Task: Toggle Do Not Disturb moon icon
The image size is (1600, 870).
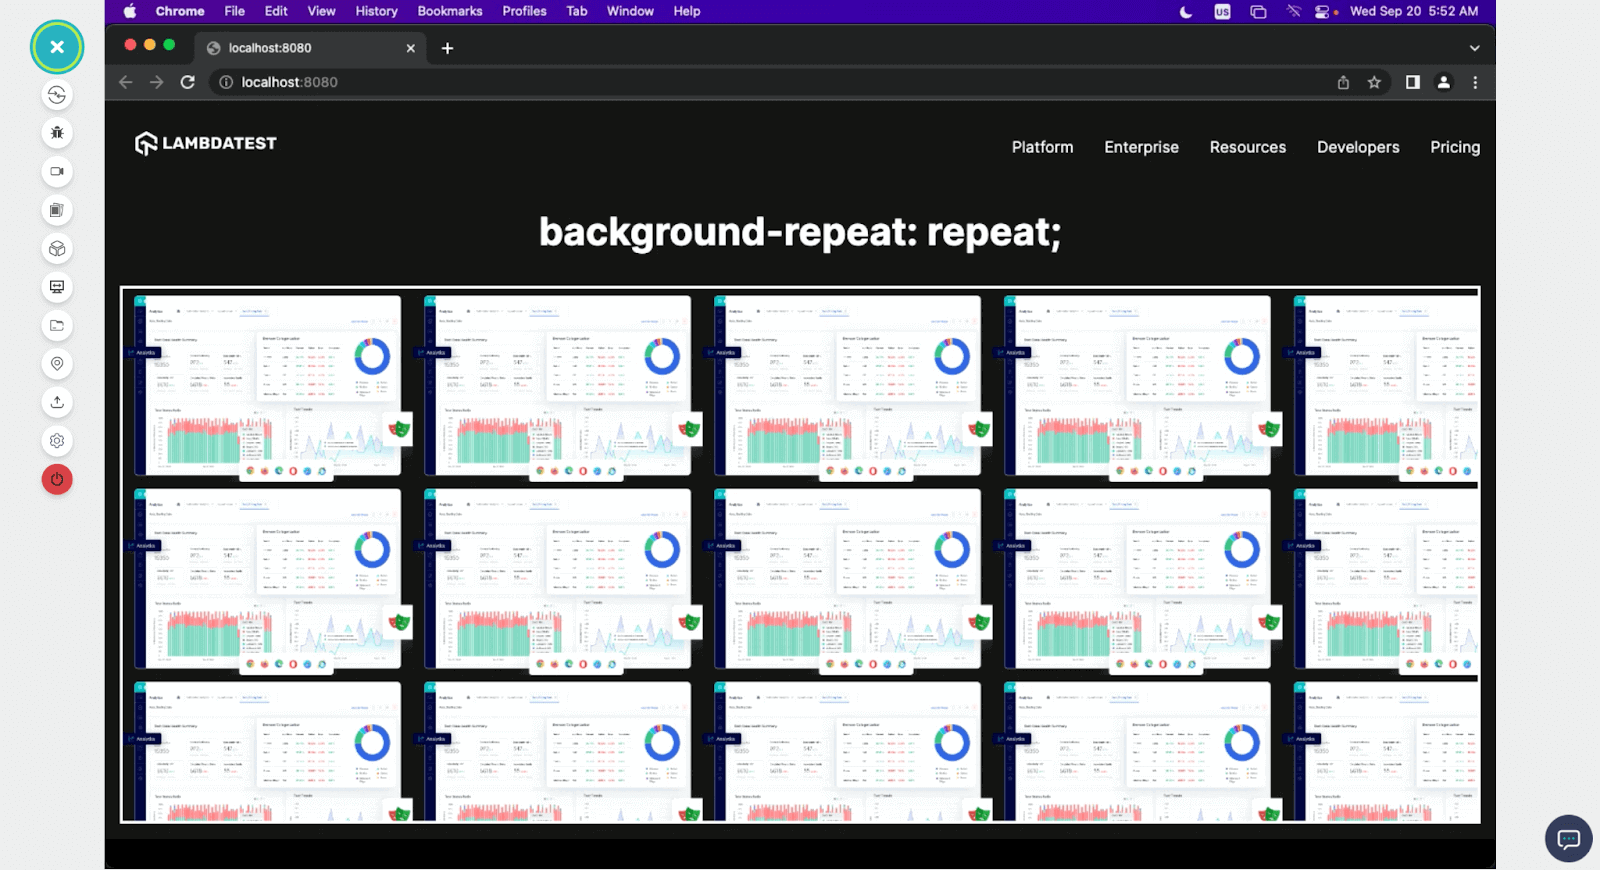Action: tap(1186, 12)
